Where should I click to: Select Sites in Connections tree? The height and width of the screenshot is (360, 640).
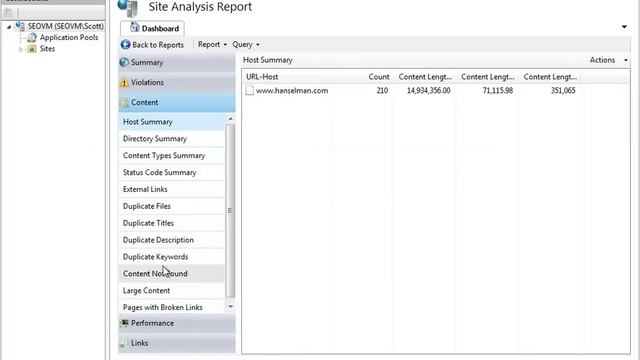(x=47, y=49)
